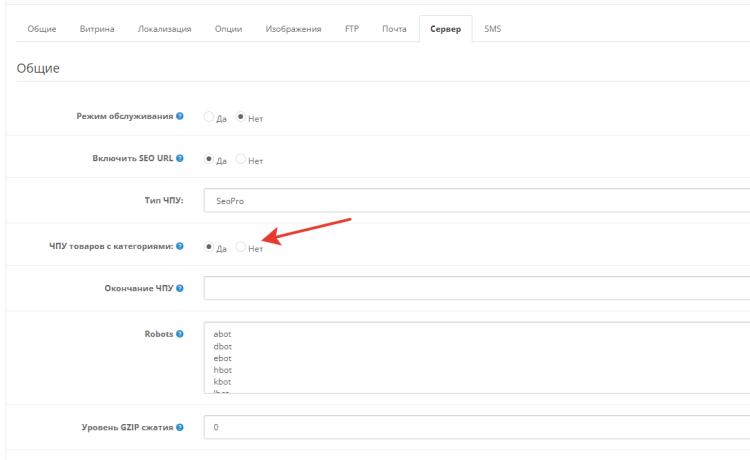Open the Витрина tab
Viewport: 750px width, 460px height.
96,29
